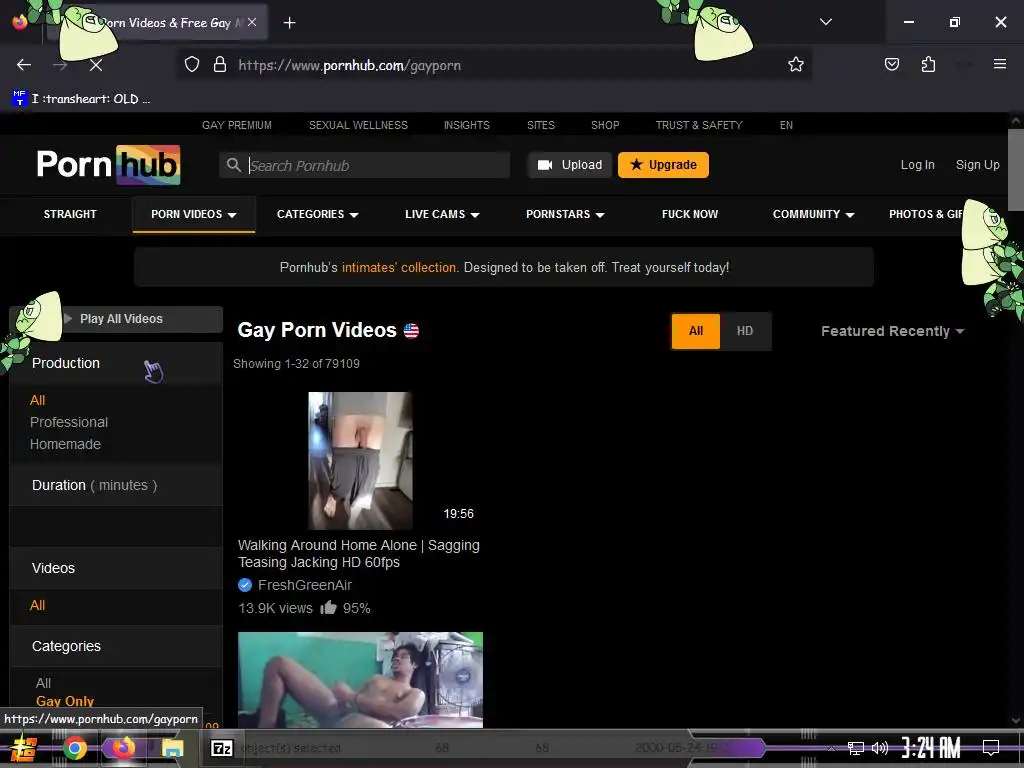This screenshot has height=768, width=1024.
Task: Open the bookmarks toolbar transheart item
Action: point(81,99)
